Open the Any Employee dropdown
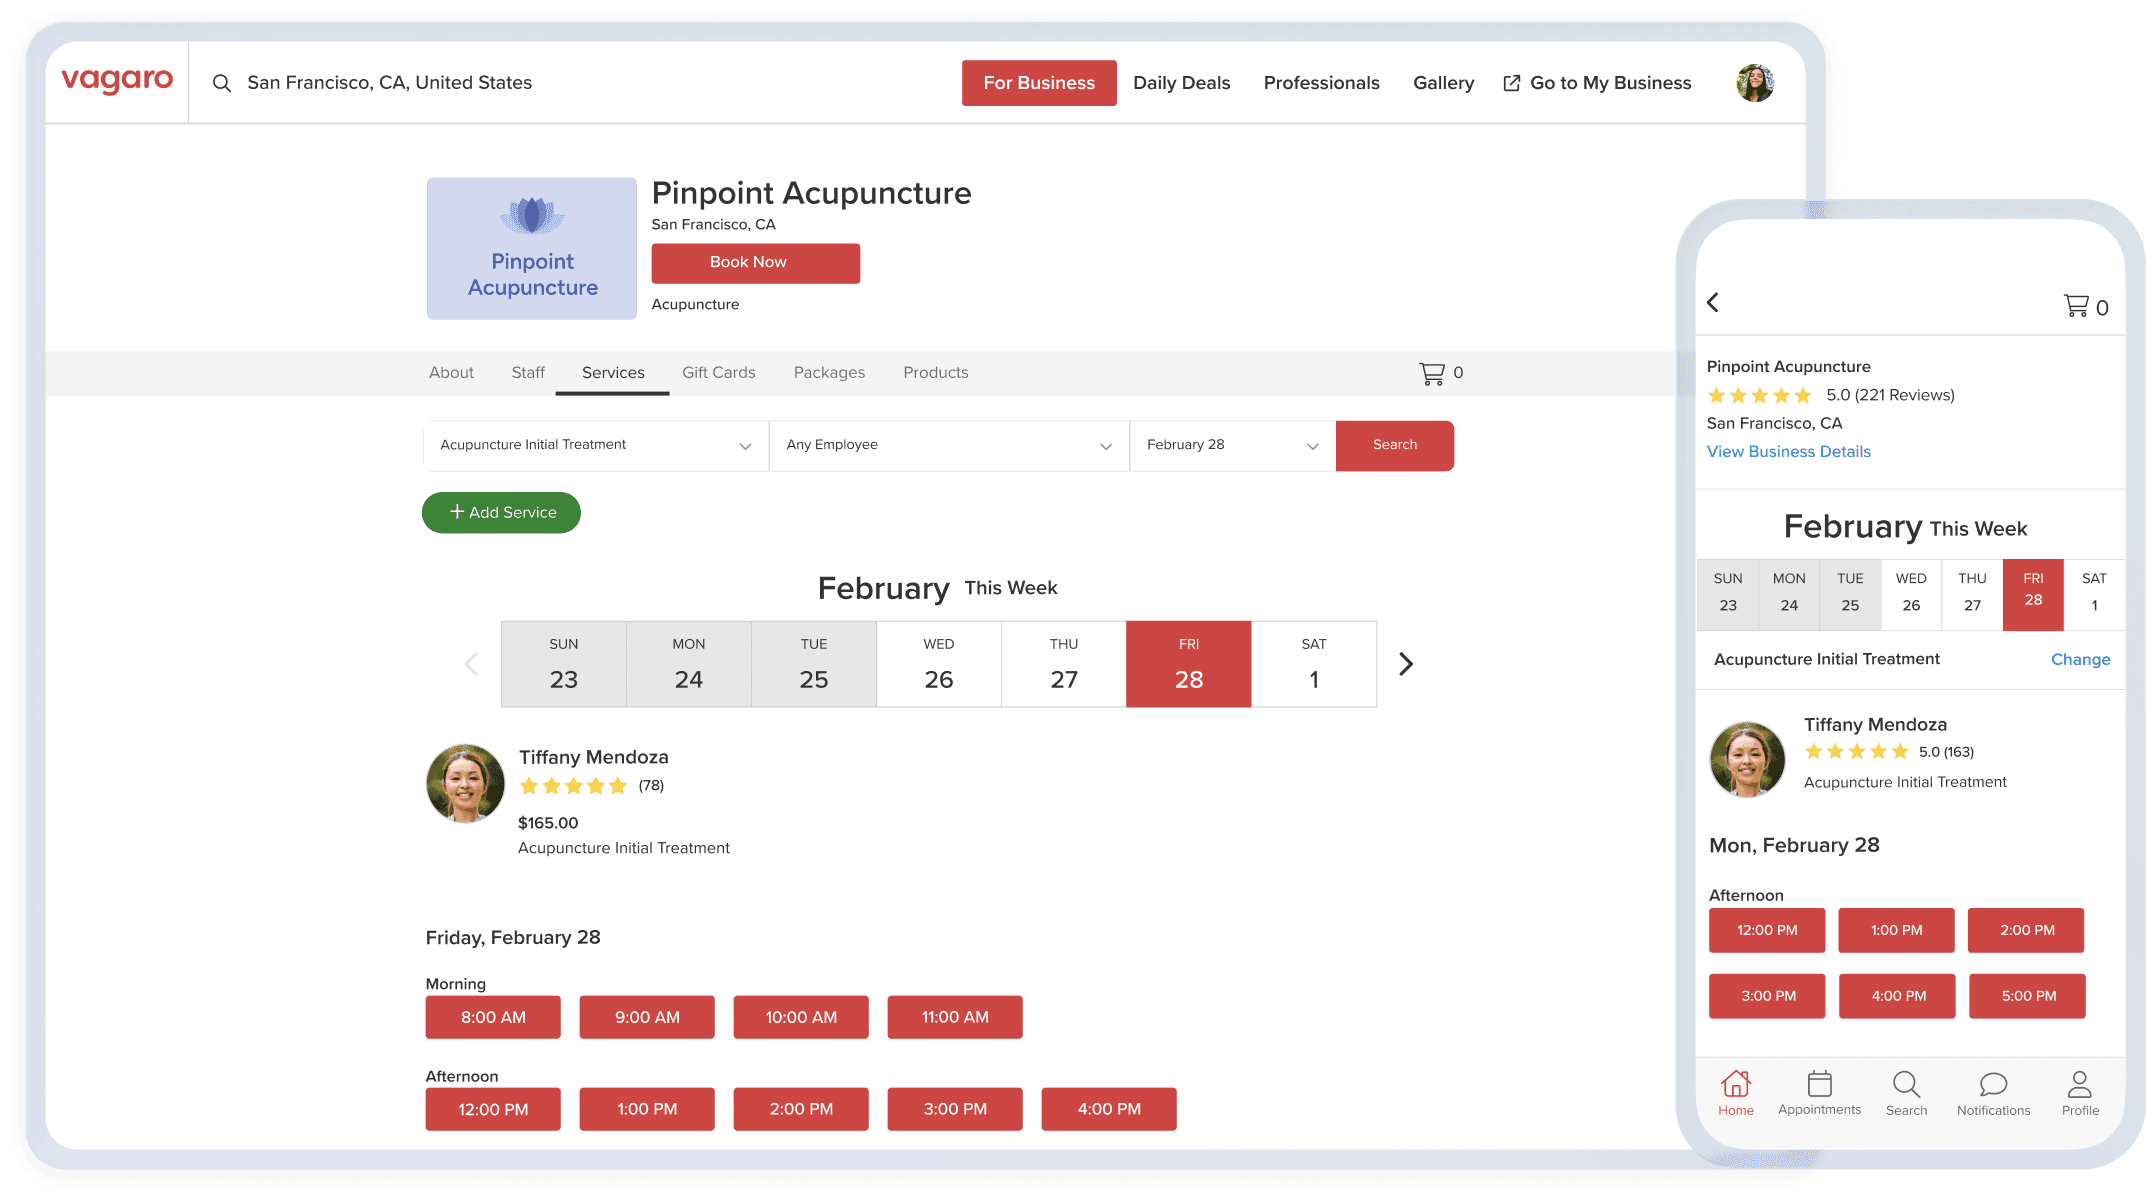 click(x=948, y=445)
